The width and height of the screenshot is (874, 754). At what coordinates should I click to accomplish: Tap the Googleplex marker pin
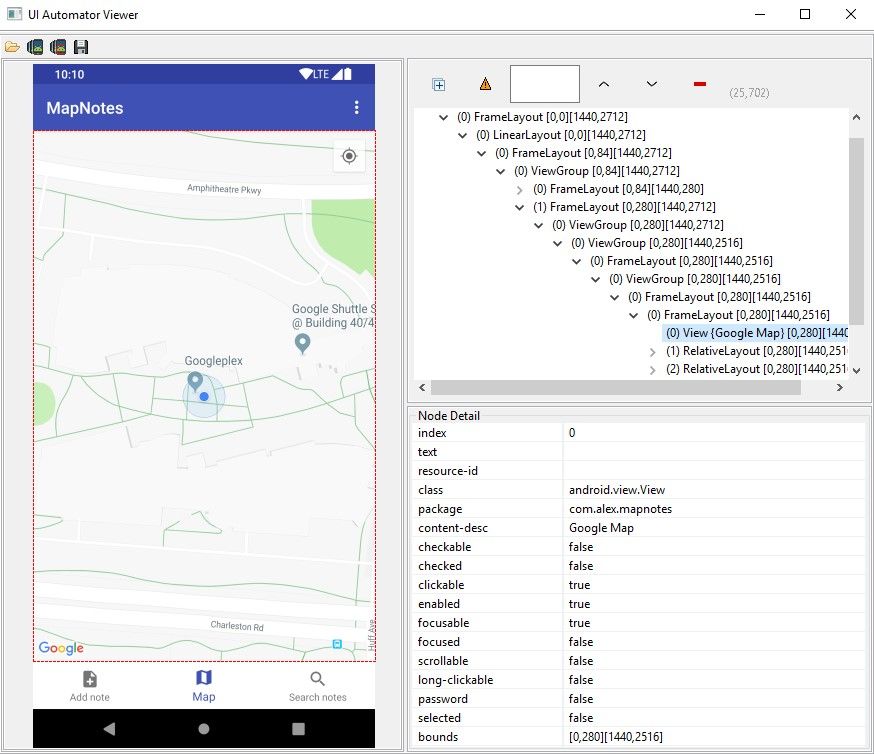click(194, 381)
